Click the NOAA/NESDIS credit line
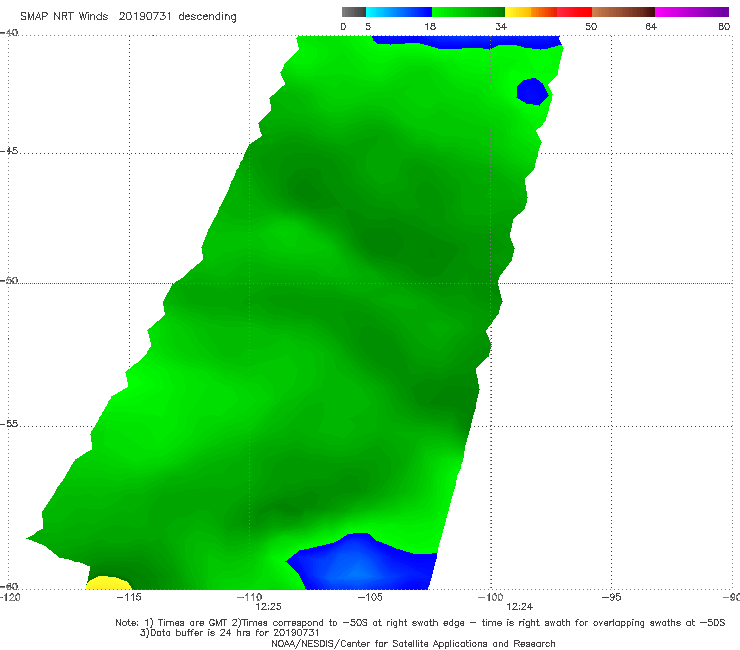This screenshot has height=650, width=740. 413,644
